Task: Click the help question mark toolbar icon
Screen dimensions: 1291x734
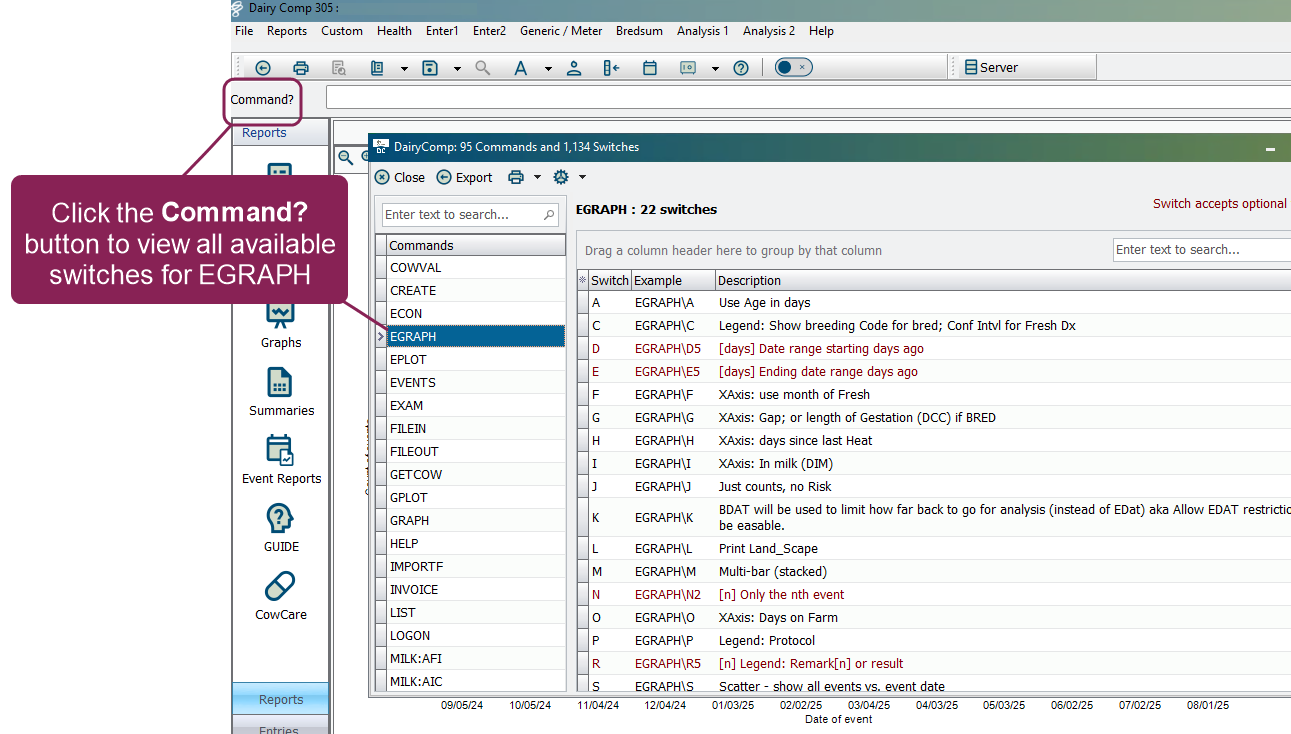Action: coord(741,68)
